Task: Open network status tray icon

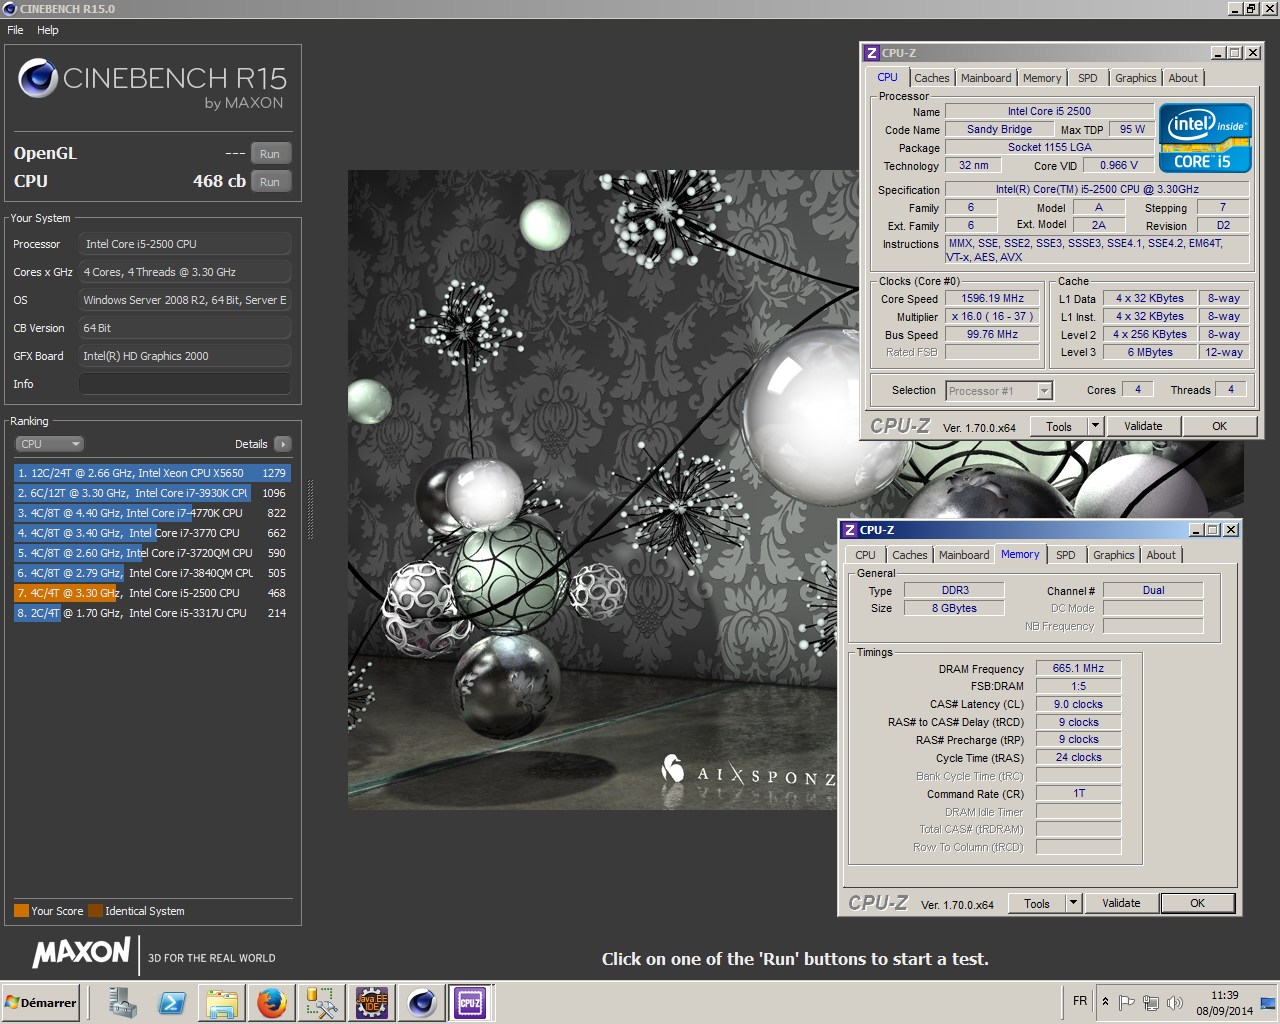Action: click(1151, 1002)
